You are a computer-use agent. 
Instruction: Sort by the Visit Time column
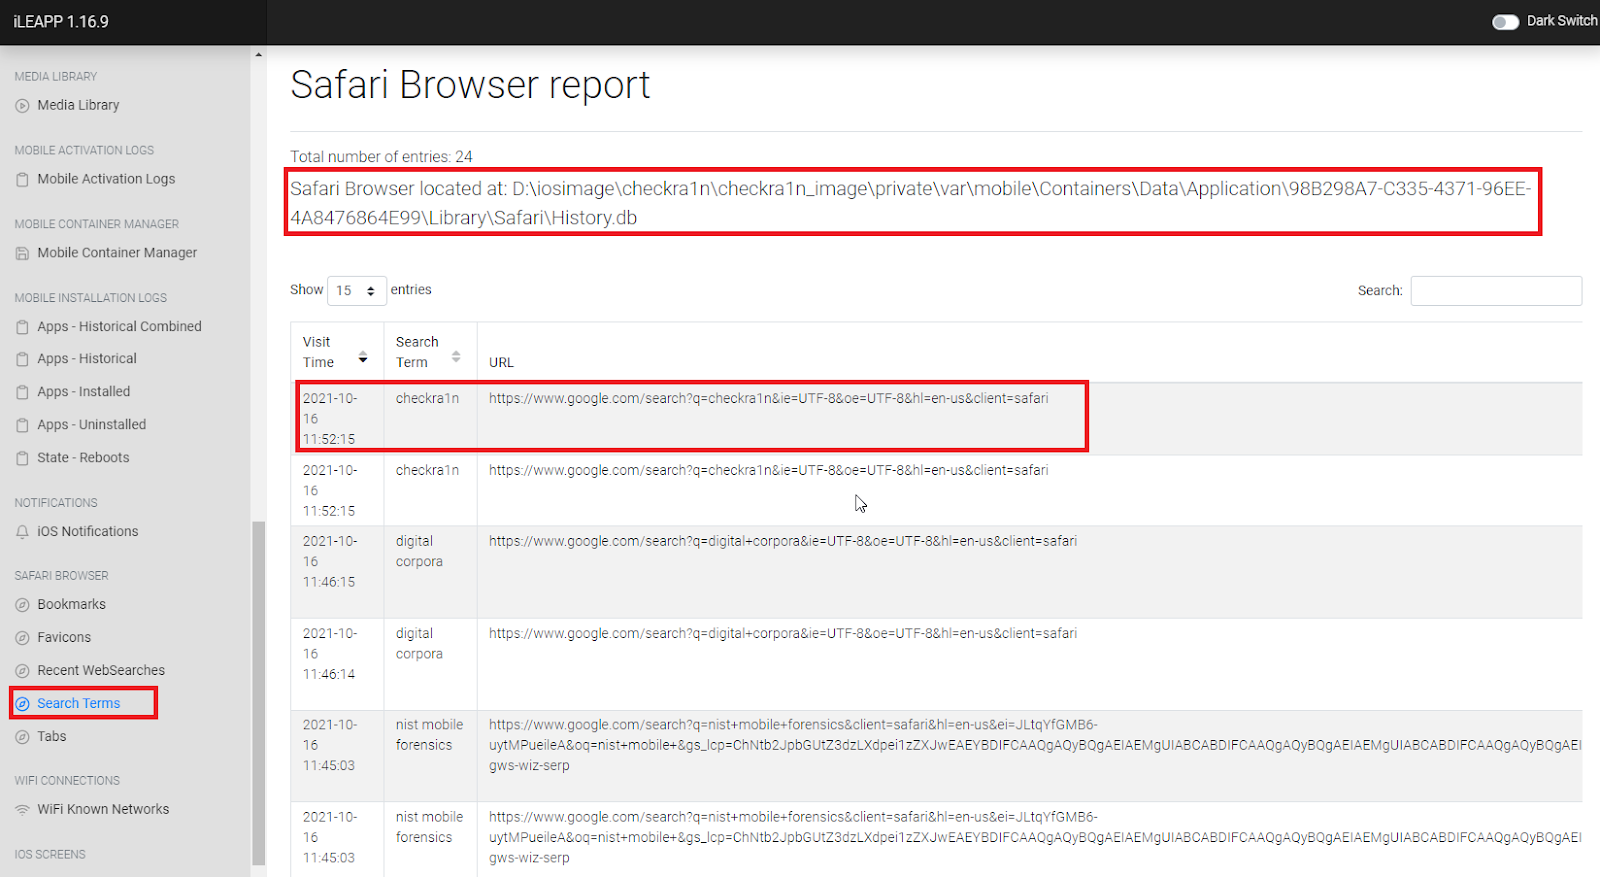[336, 352]
